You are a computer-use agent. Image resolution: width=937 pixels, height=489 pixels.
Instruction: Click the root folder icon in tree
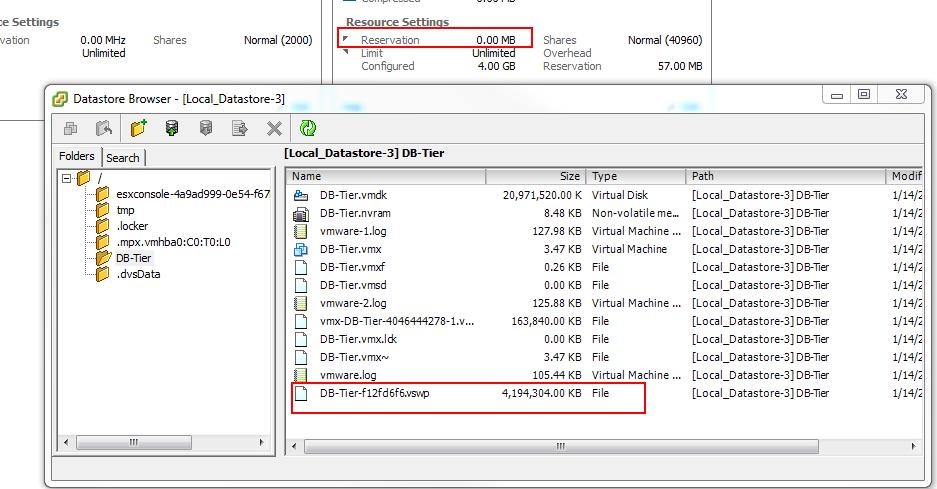pyautogui.click(x=84, y=178)
